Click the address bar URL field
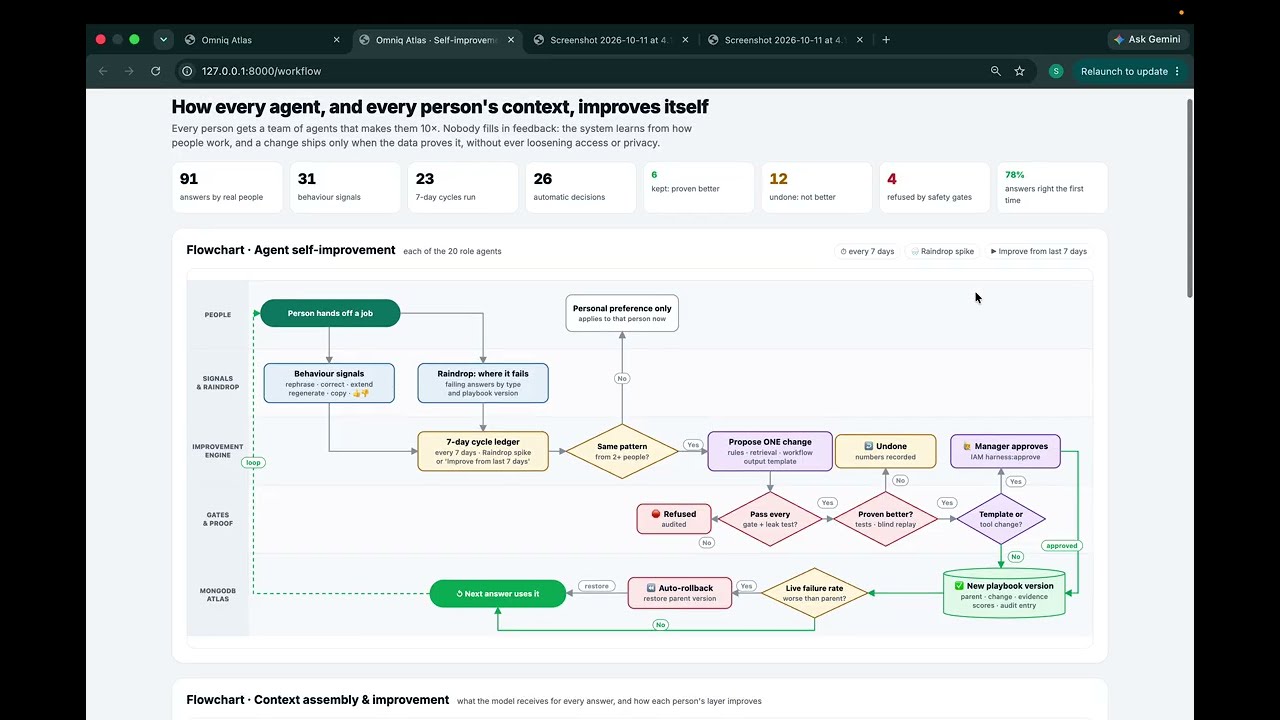The image size is (1280, 720). [x=580, y=71]
